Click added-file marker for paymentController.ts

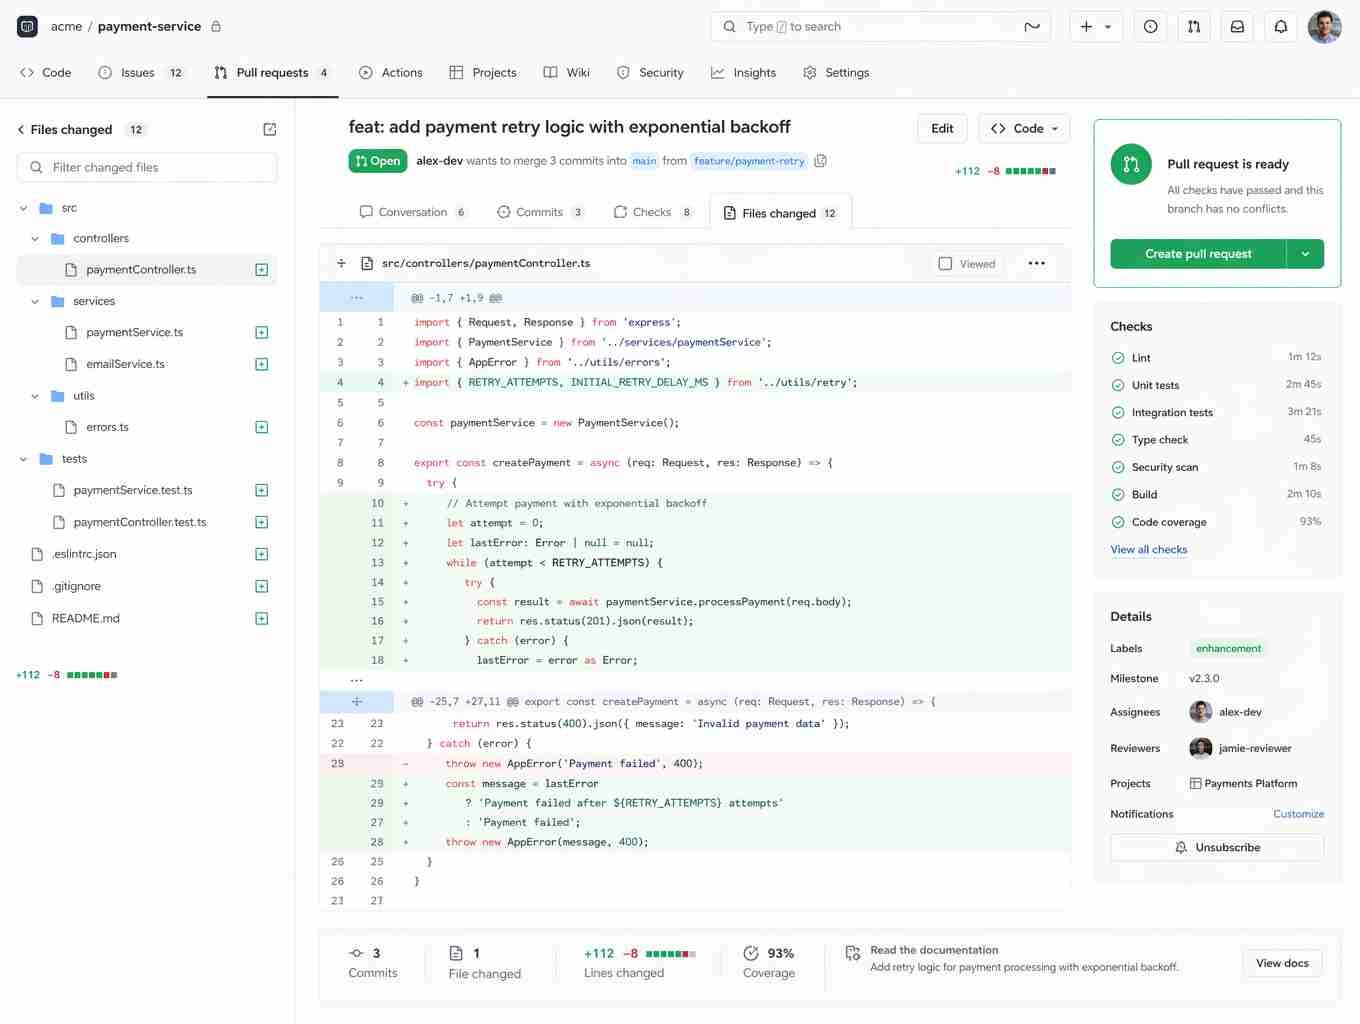262,270
